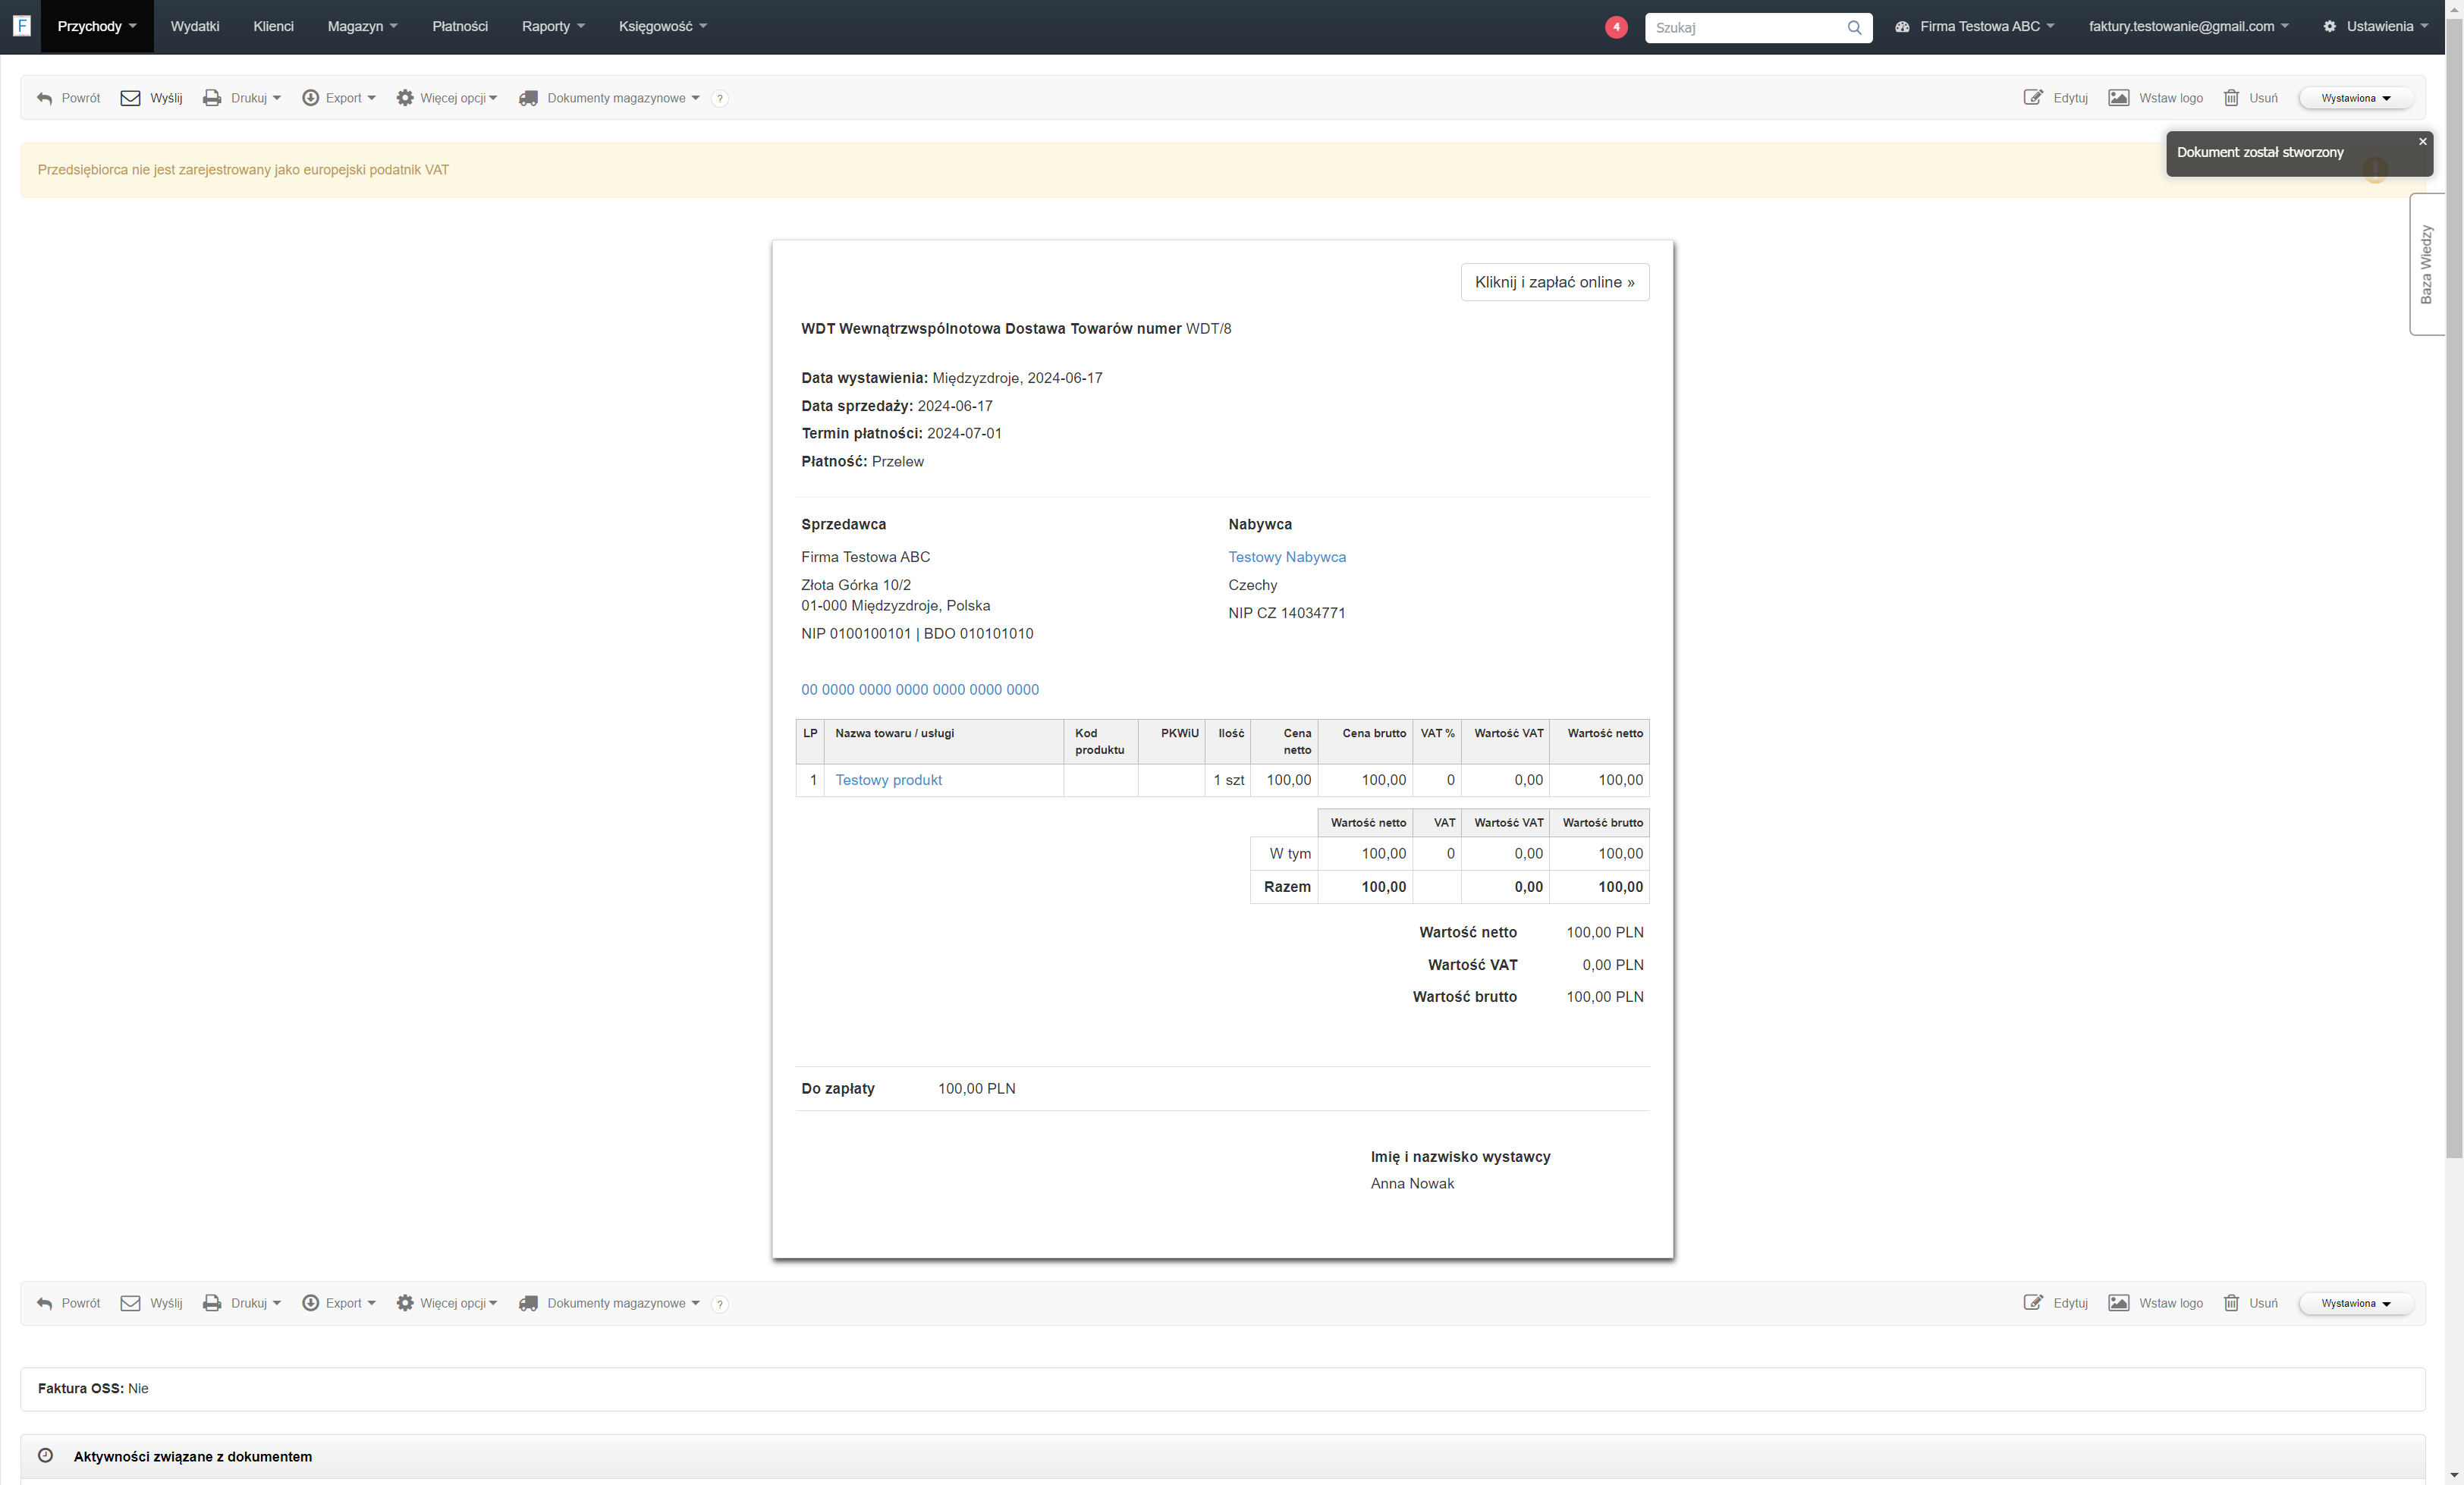Open the Testowy Nabywca buyer link
Screen dimensions: 2464x1485
pos(1286,557)
